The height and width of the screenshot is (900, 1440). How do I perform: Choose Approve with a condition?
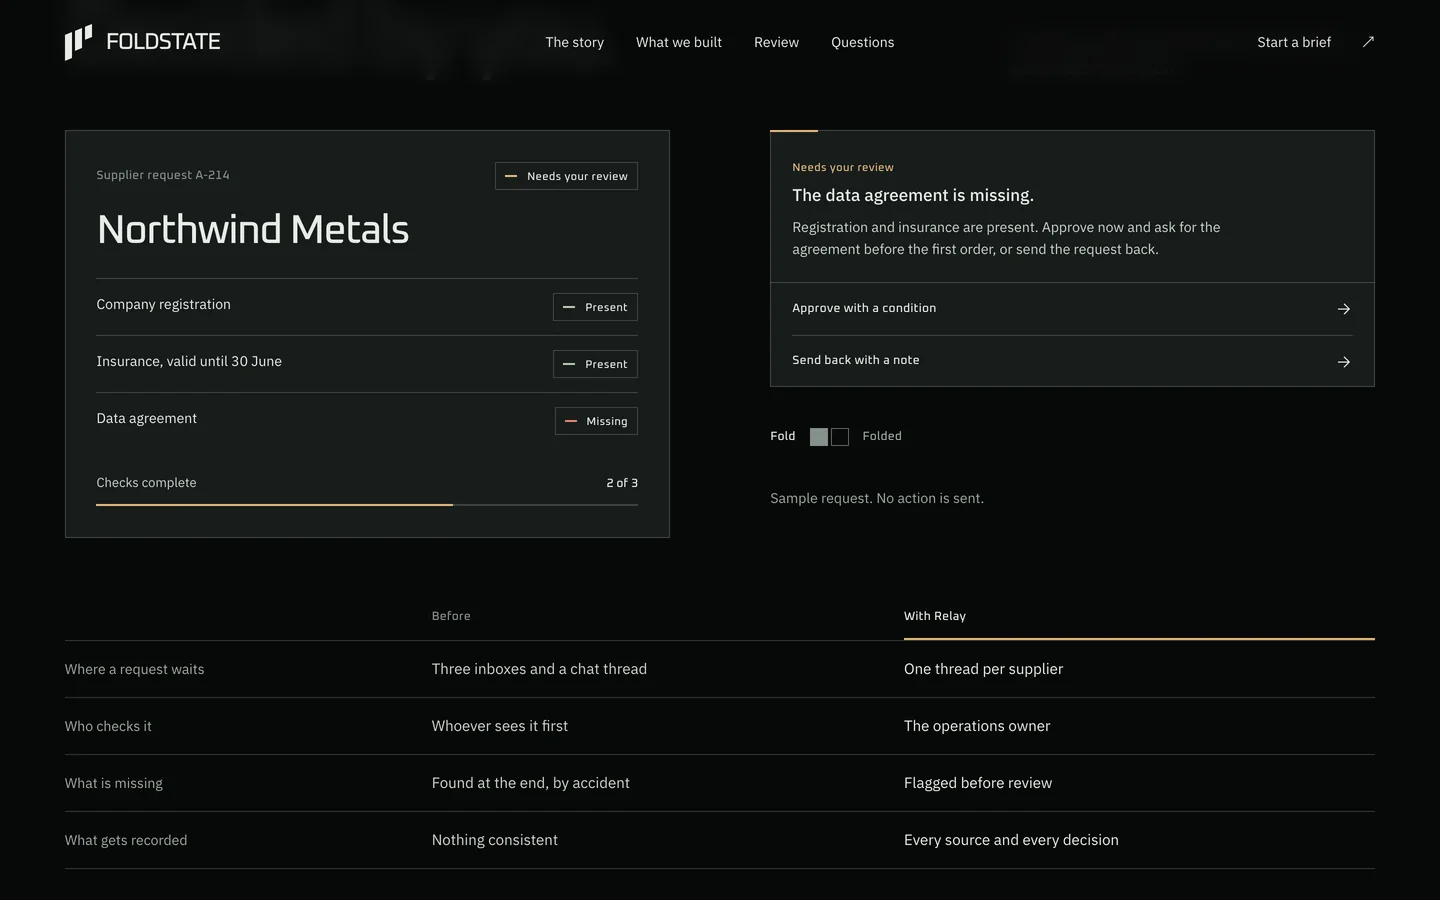pos(1072,308)
